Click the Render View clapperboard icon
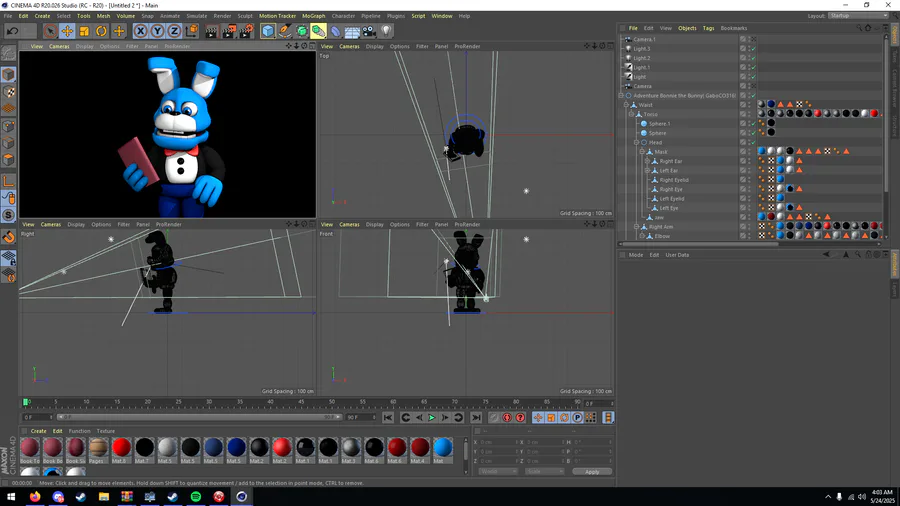Screen dimensions: 900x506 (x=211, y=31)
